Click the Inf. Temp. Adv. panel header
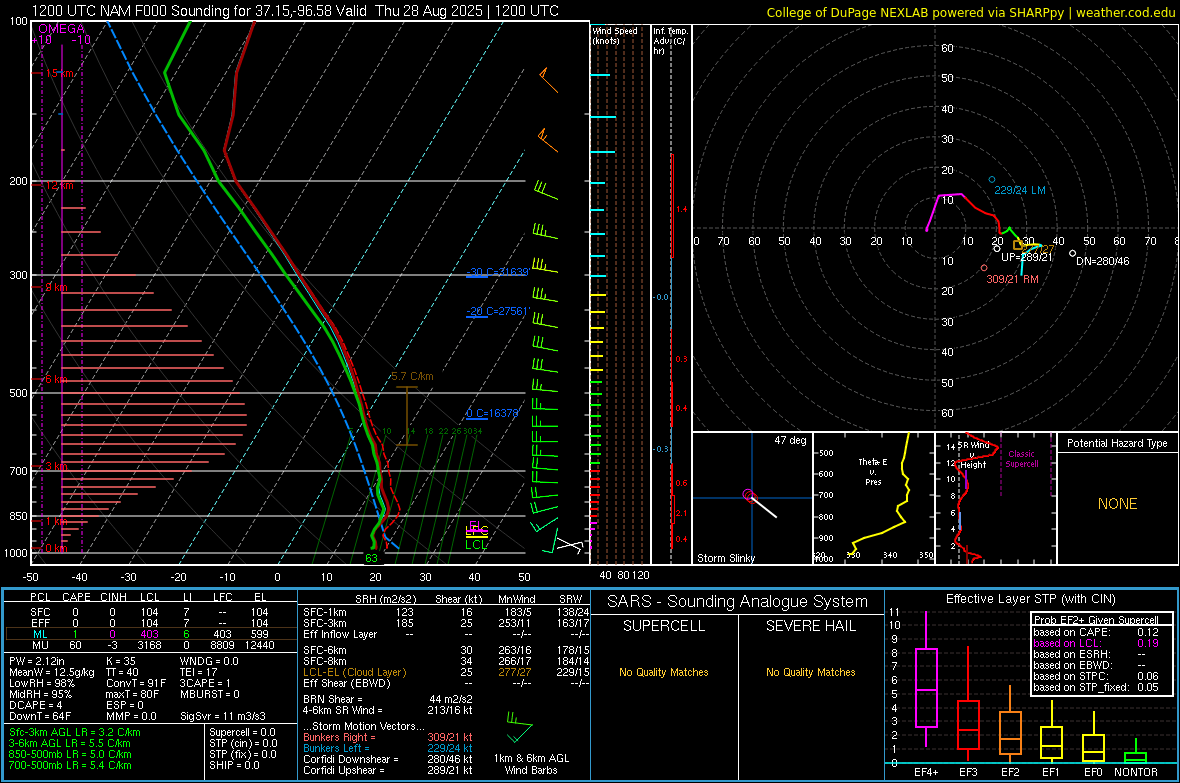Viewport: 1180px width, 783px height. coord(670,41)
